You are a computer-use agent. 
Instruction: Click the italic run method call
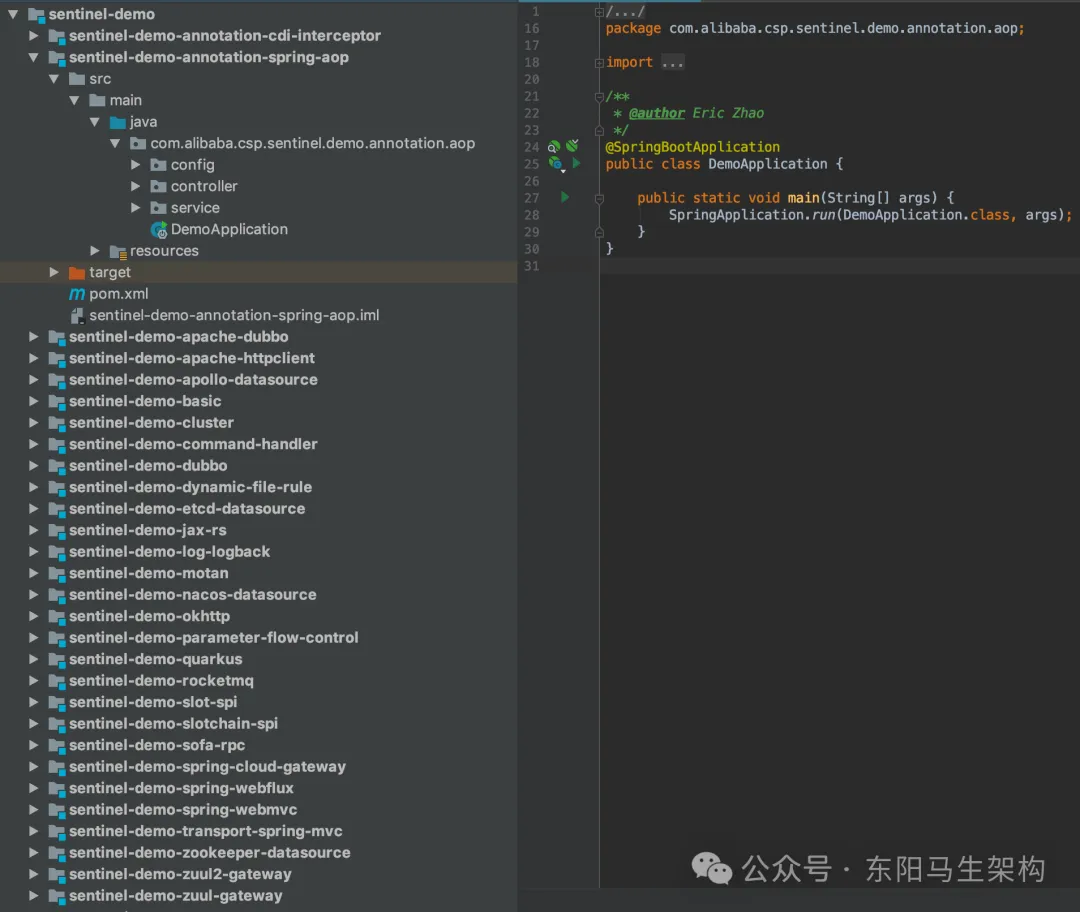823,215
